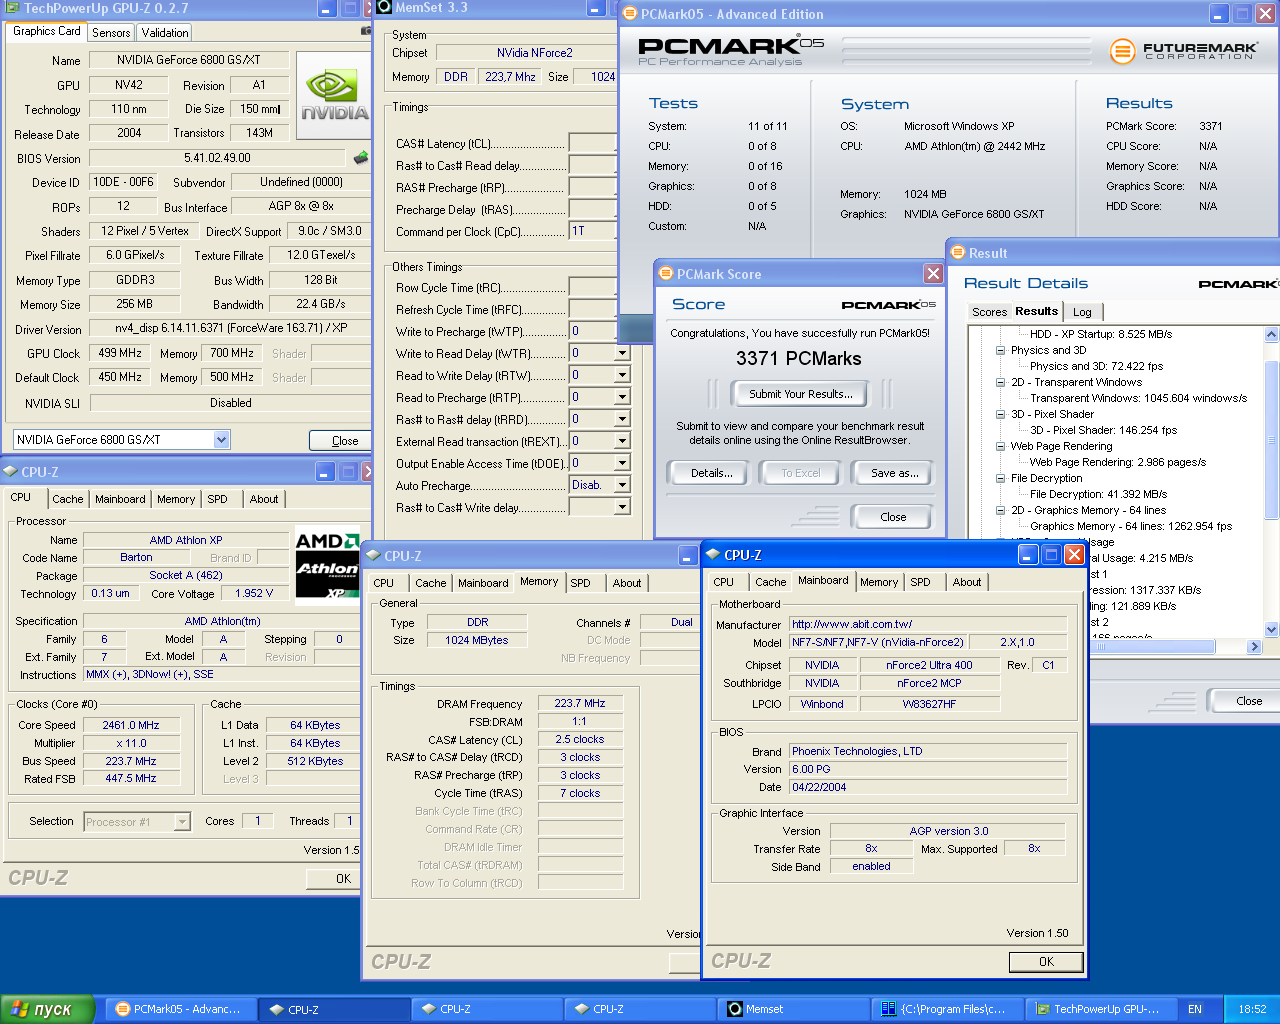Click the Command per Clock (CpC) field
1280x1024 pixels.
click(592, 231)
